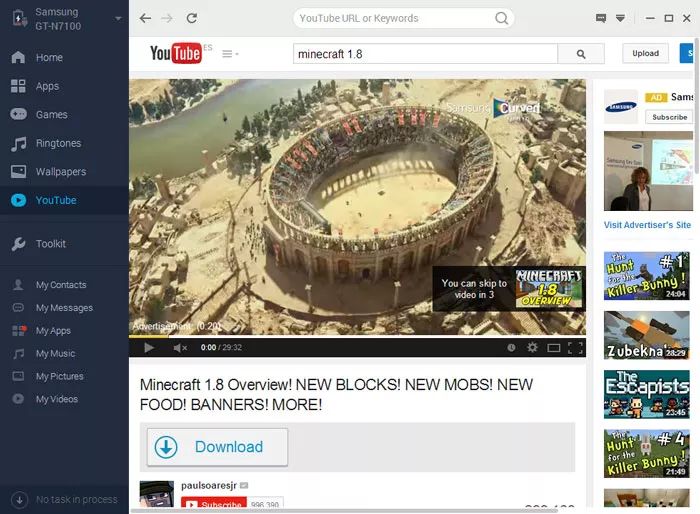Expand the Samsung GT-N7100 device dropdown

118,18
